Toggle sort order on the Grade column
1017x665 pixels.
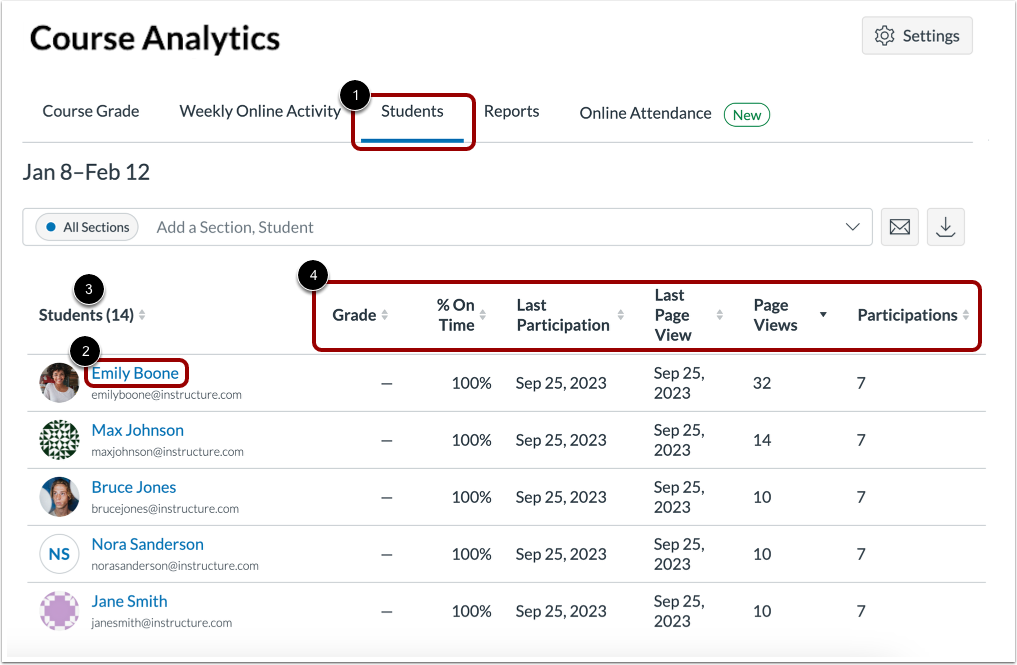coord(383,315)
